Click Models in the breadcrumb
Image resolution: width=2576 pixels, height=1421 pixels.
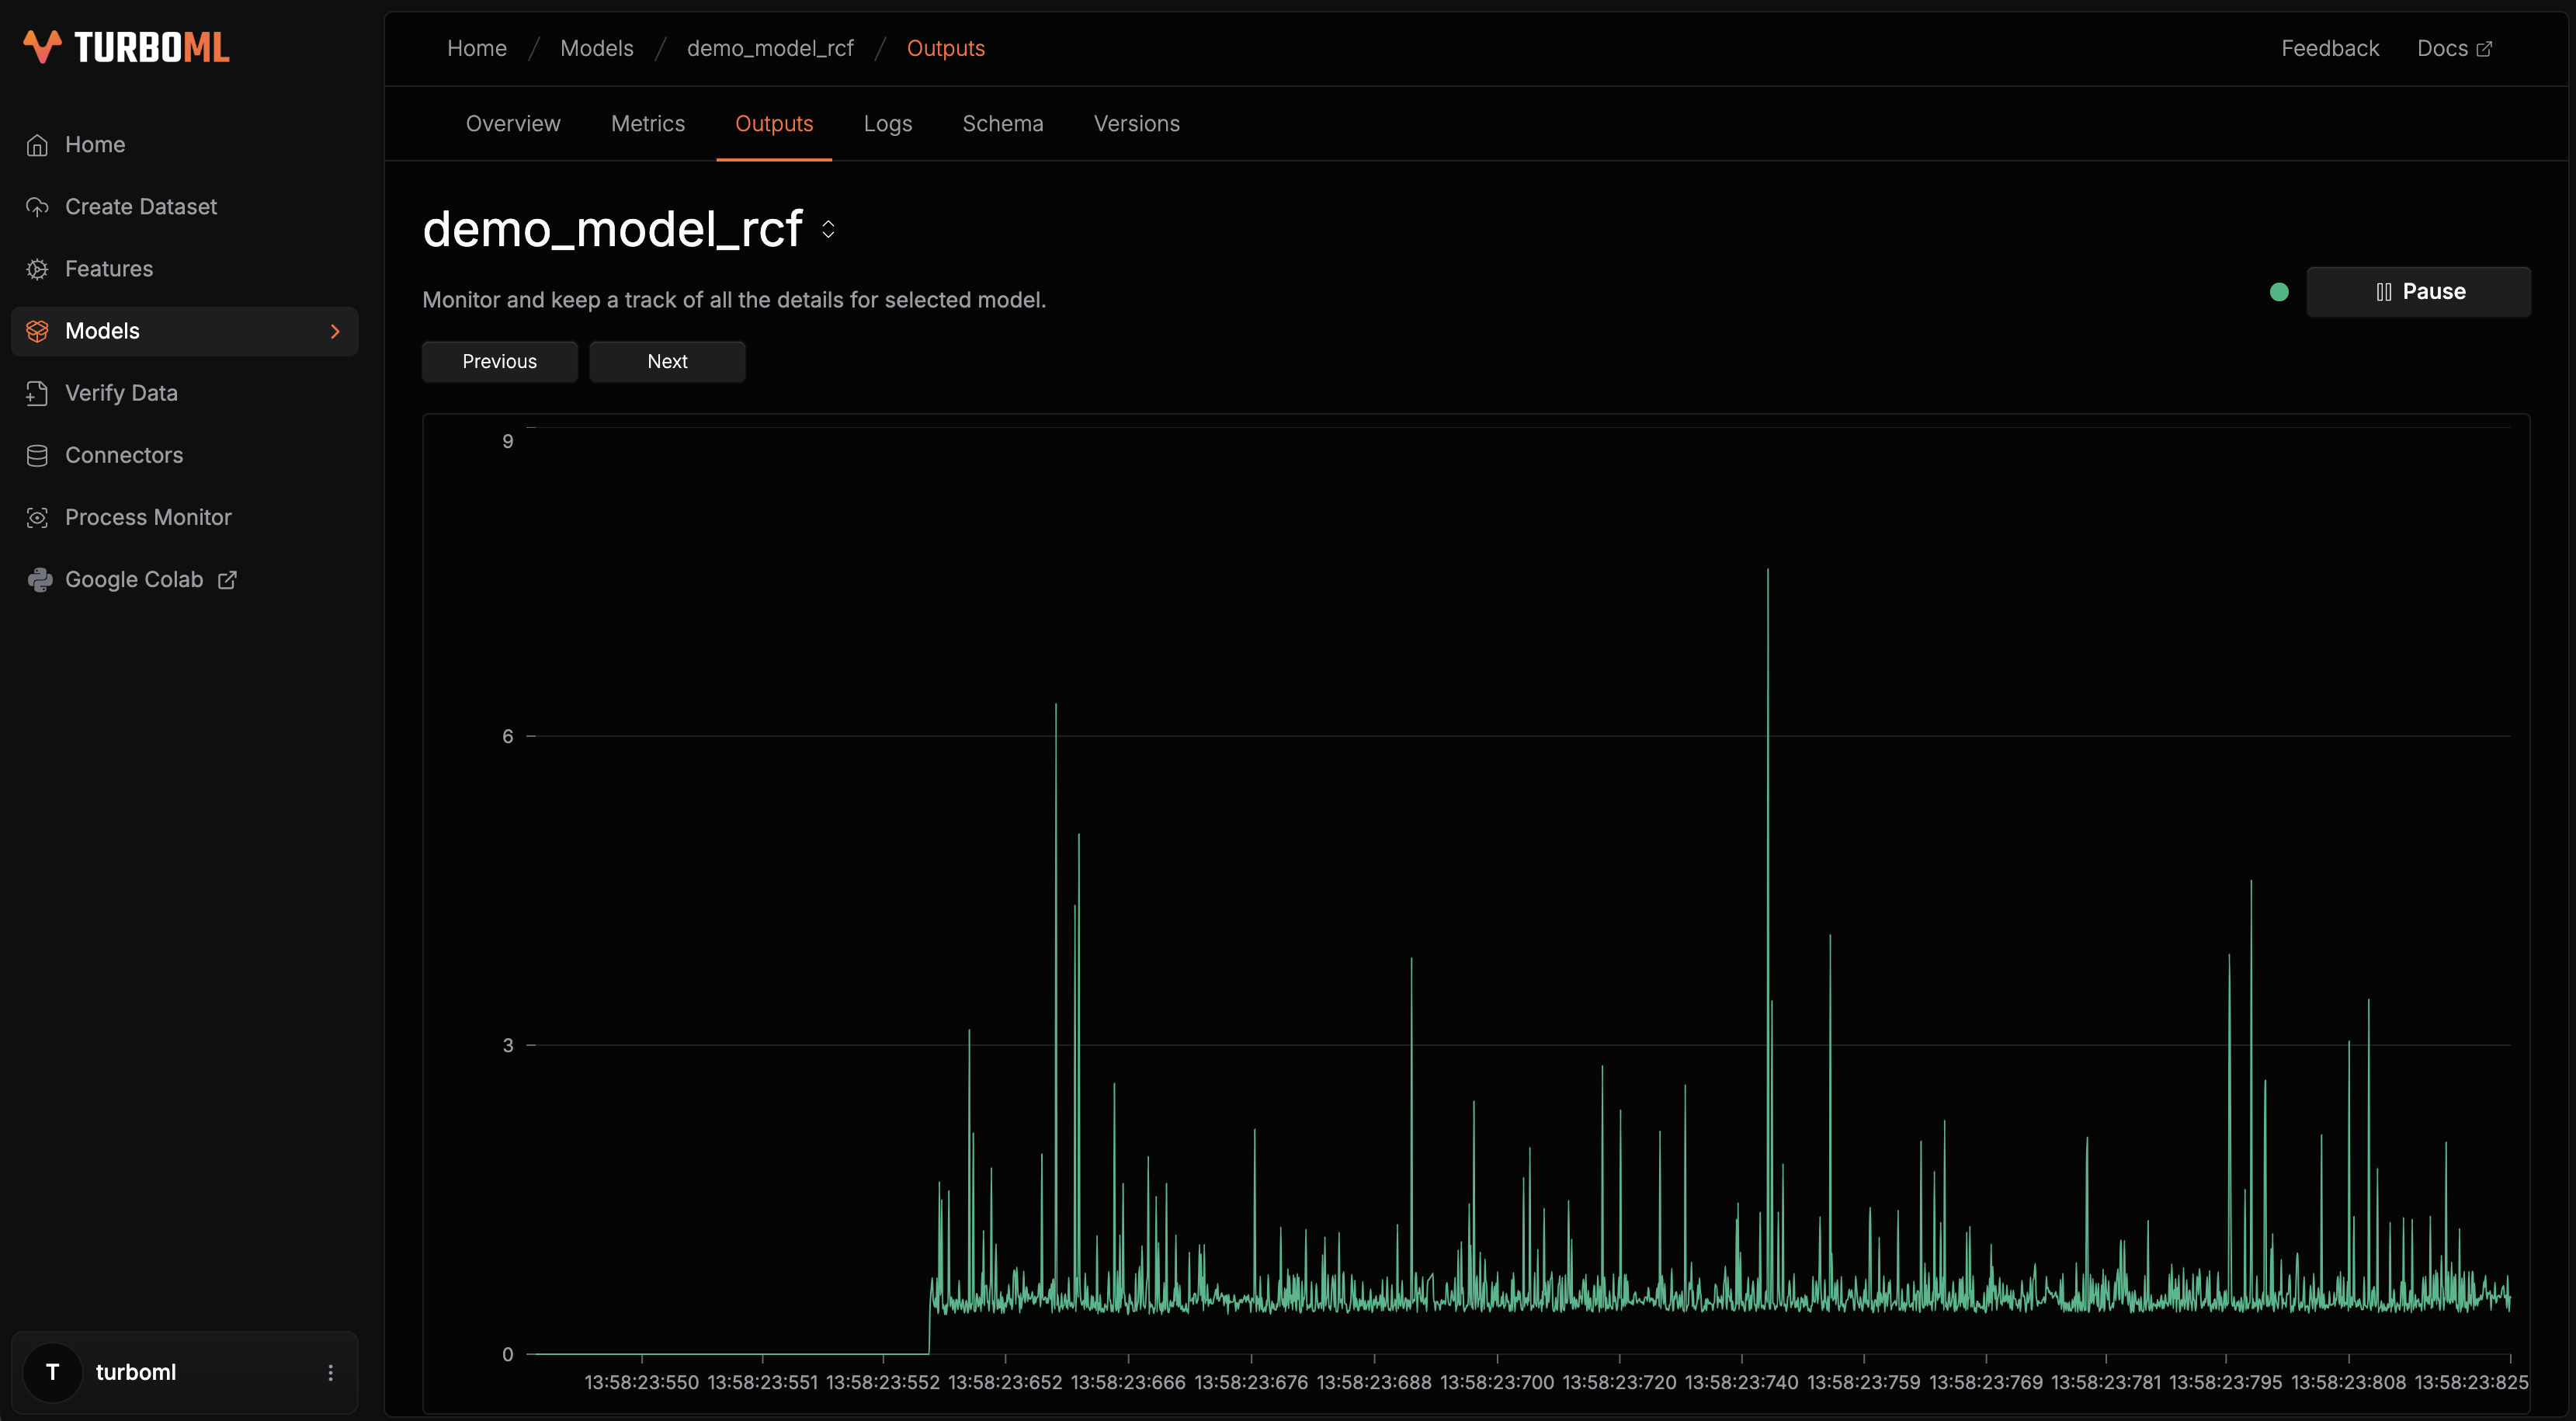tap(596, 48)
